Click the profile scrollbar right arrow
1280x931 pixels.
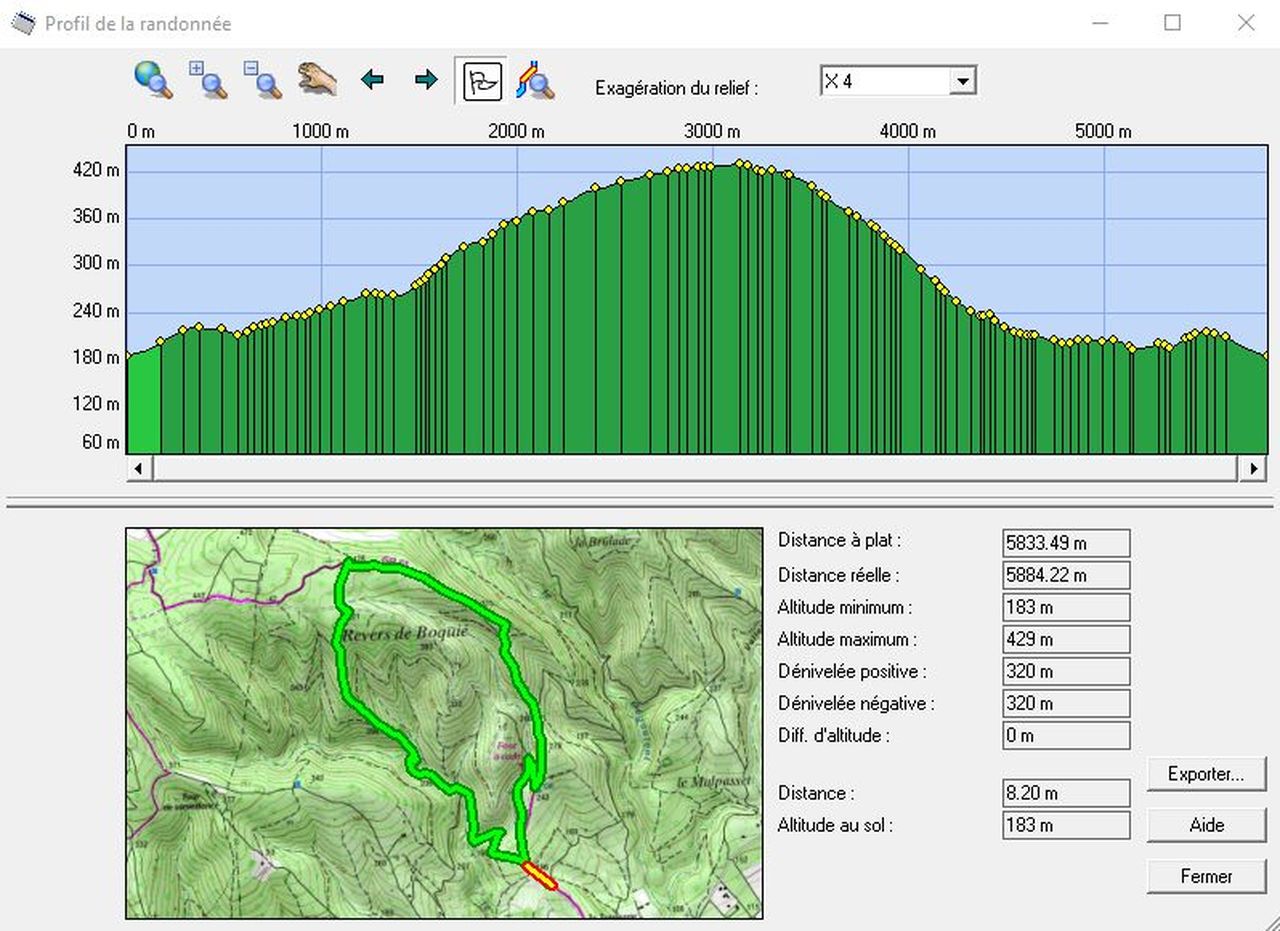[1252, 468]
